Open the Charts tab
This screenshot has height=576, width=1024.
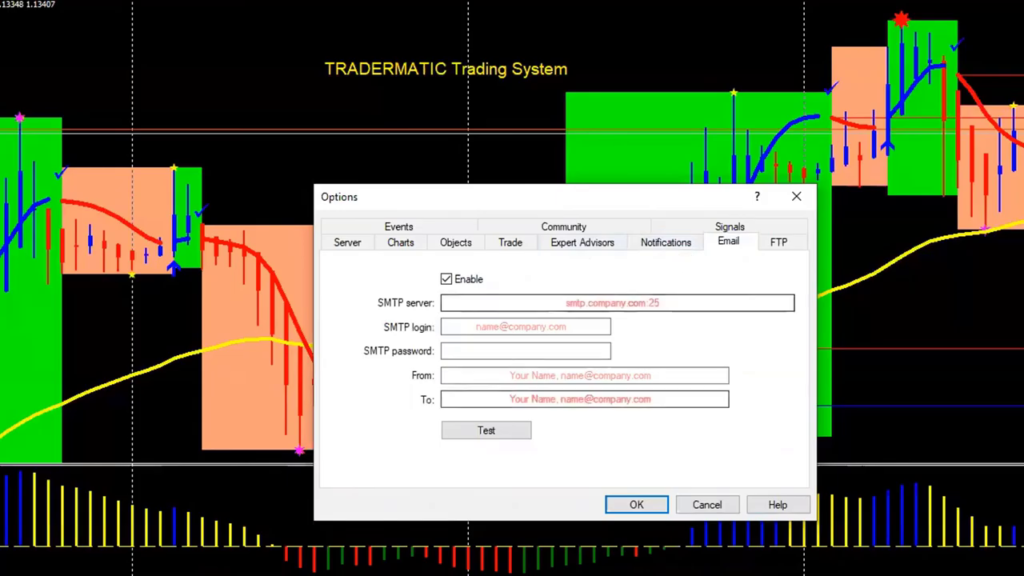(400, 242)
